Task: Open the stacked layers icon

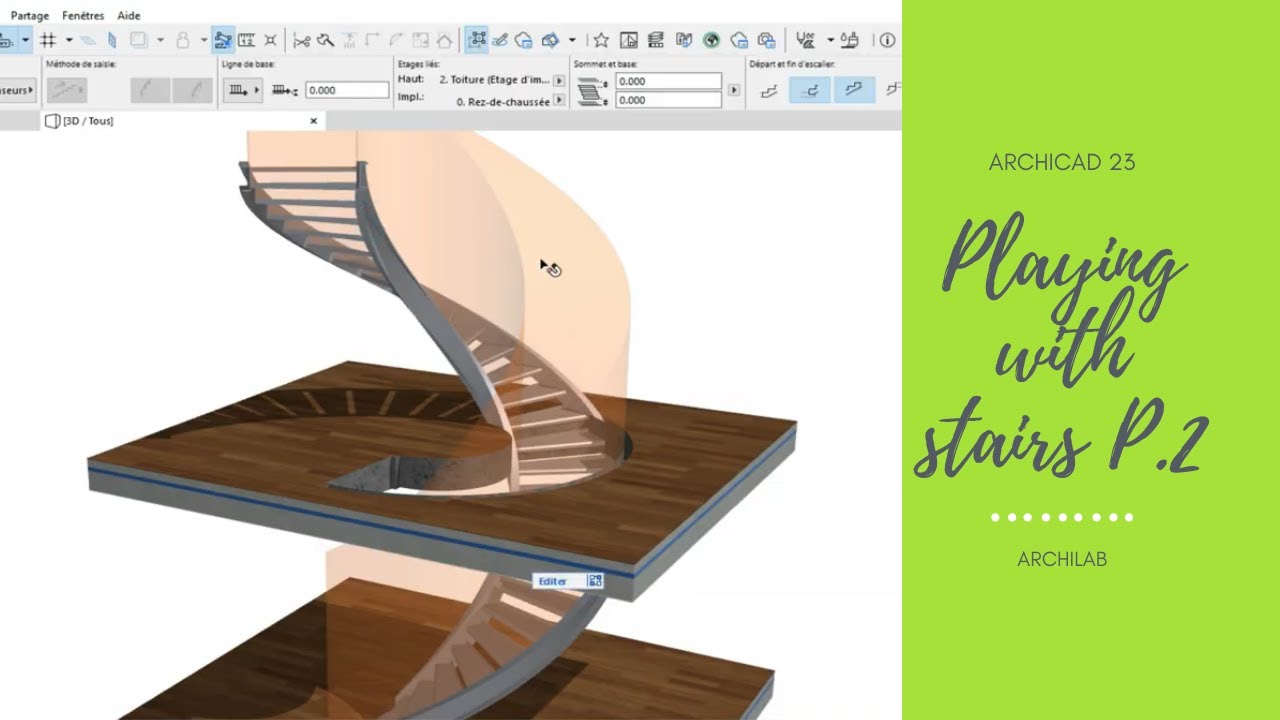Action: (x=656, y=40)
